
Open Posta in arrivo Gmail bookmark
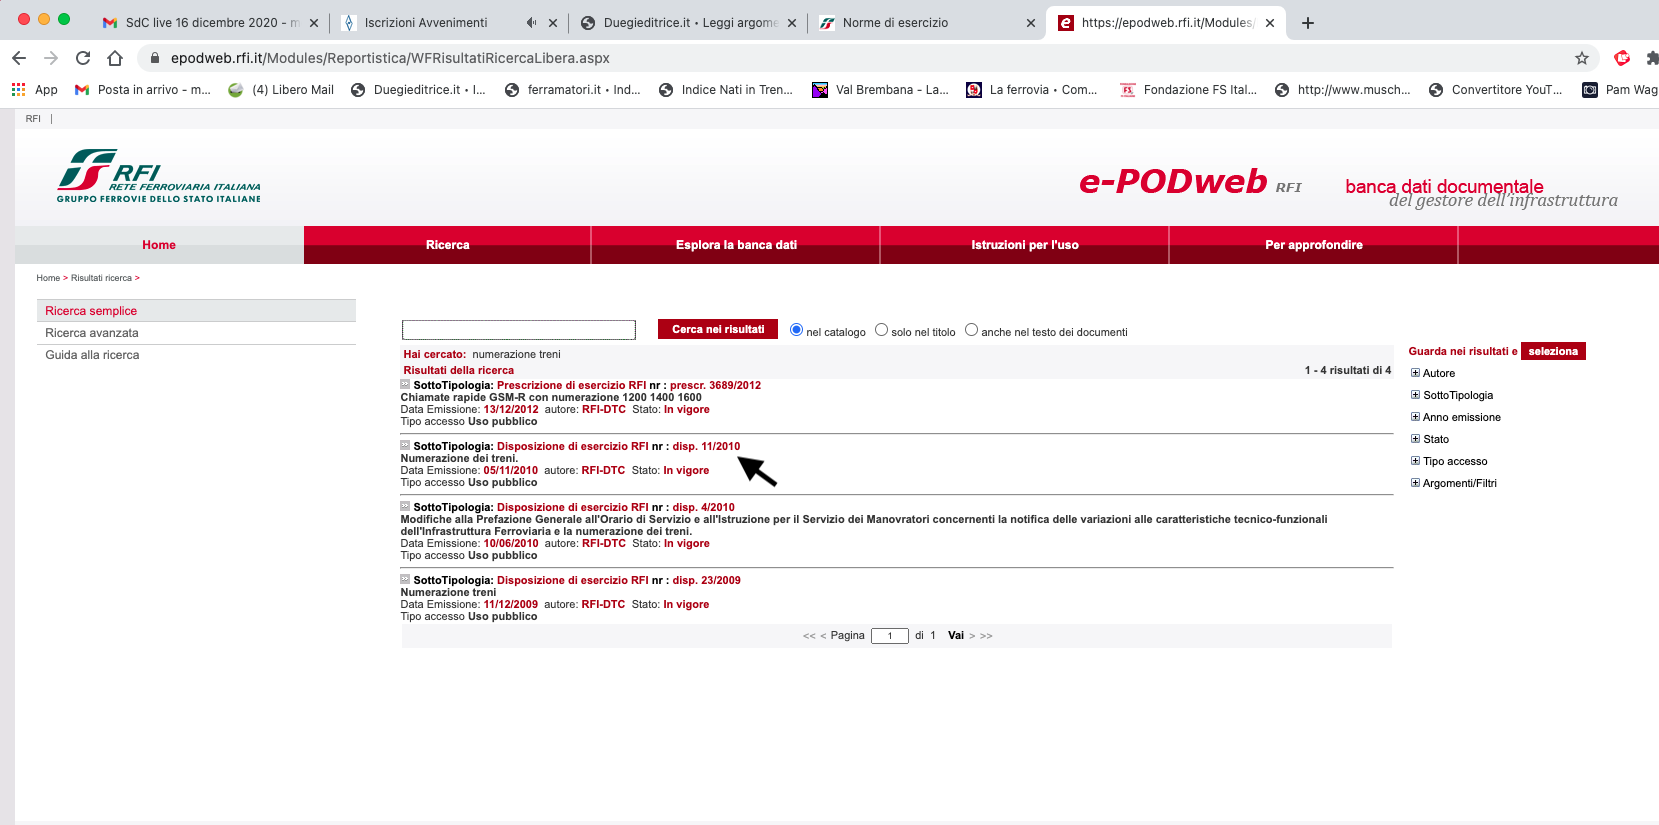click(142, 90)
